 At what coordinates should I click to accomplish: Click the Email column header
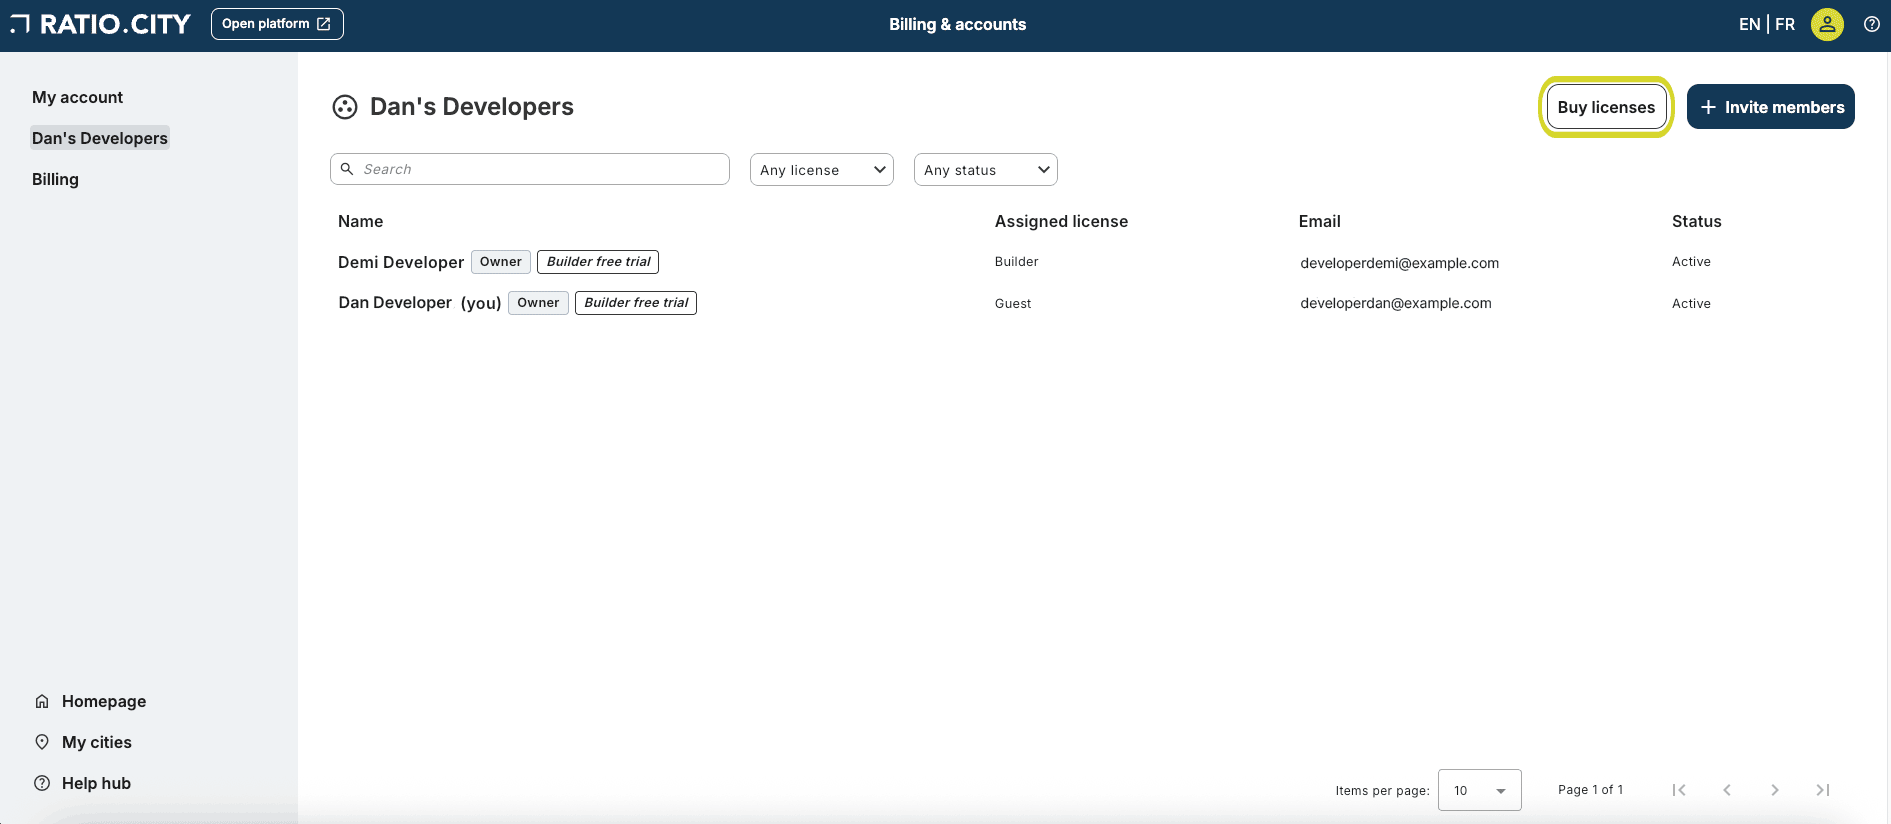point(1319,221)
